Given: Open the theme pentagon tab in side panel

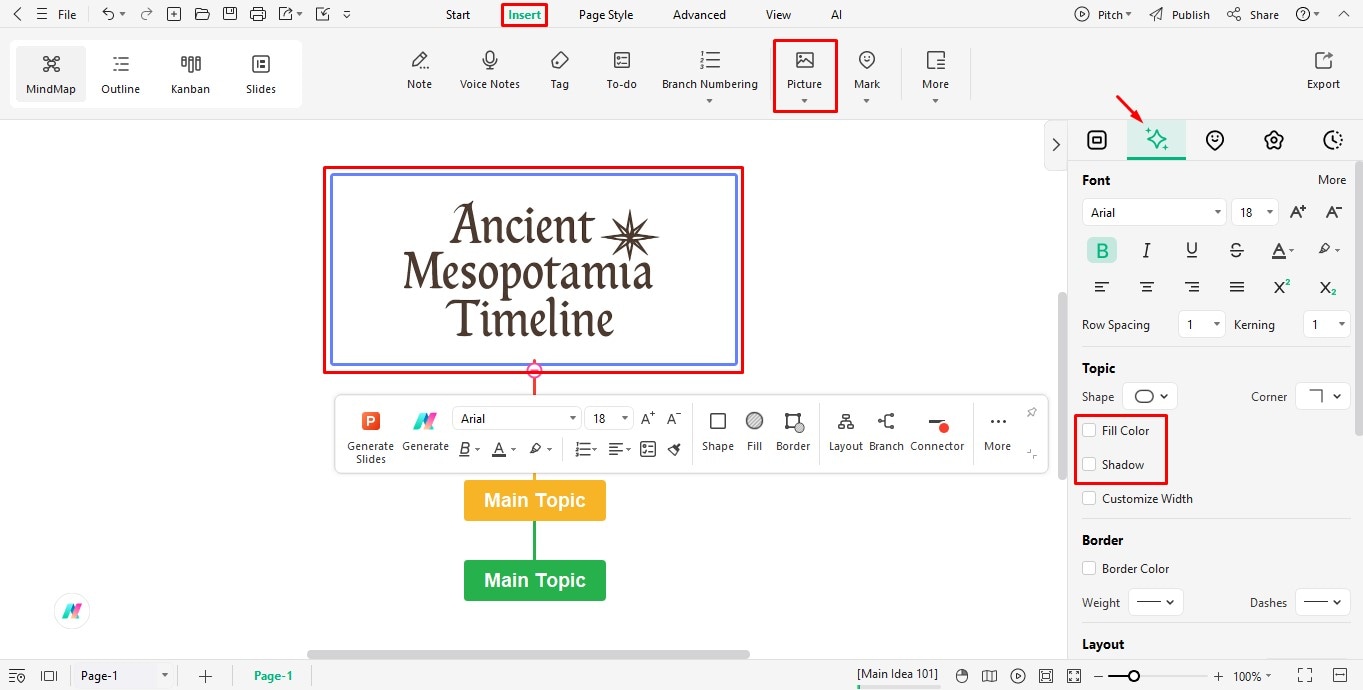Looking at the screenshot, I should (x=1273, y=140).
